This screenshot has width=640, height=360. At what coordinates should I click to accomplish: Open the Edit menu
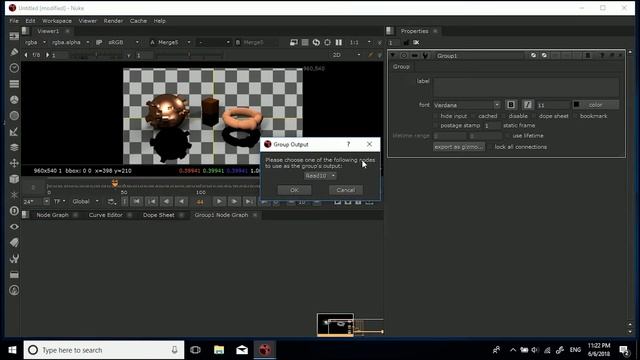[x=30, y=21]
